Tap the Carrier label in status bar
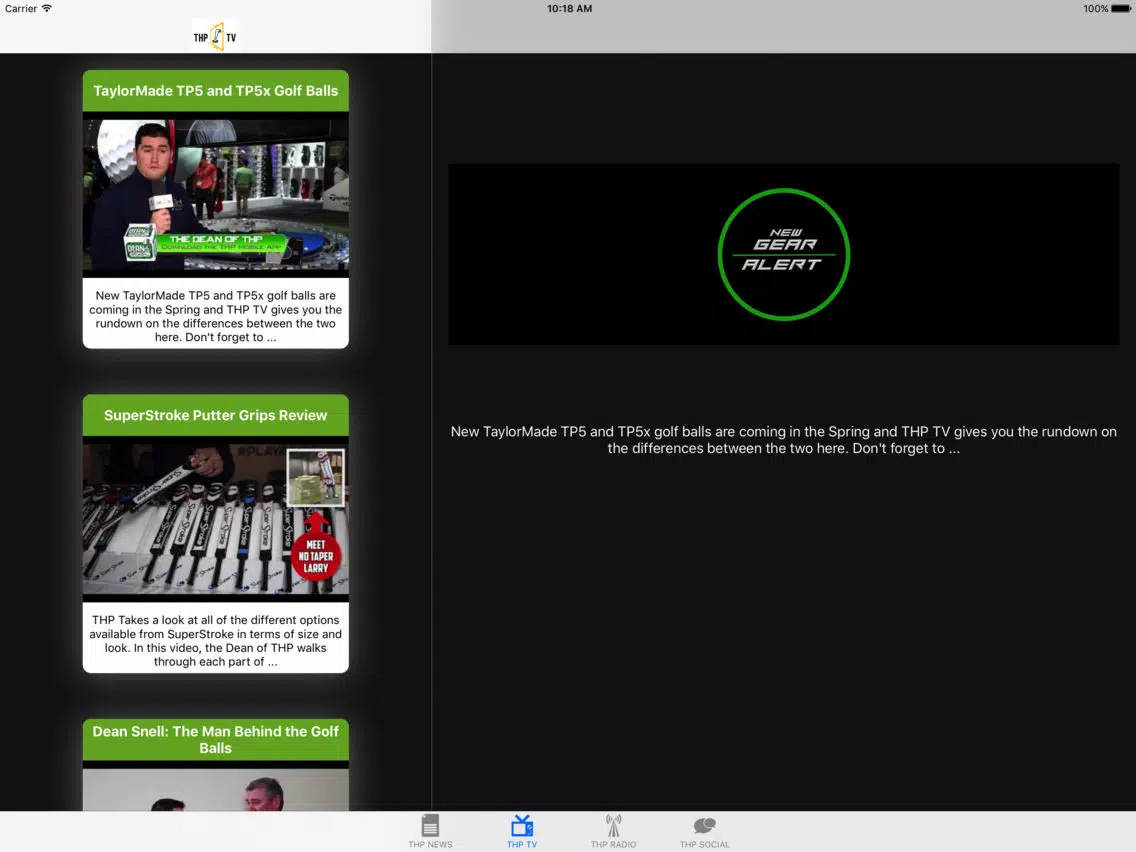Image resolution: width=1136 pixels, height=852 pixels. (x=20, y=9)
